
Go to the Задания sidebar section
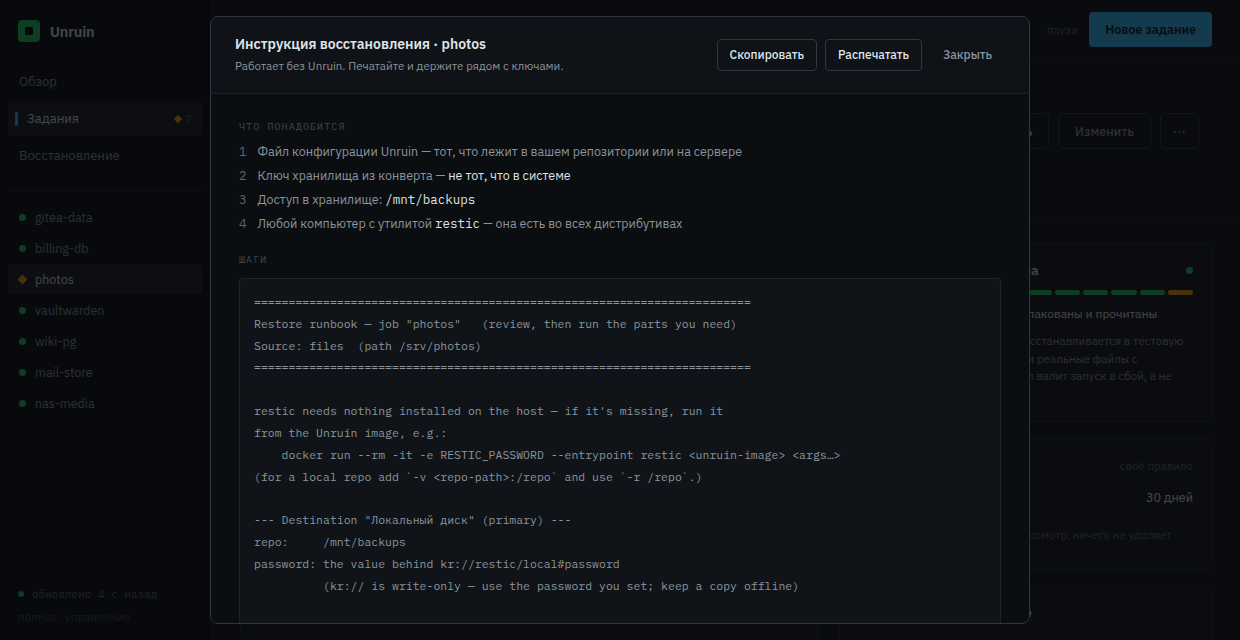pyautogui.click(x=105, y=118)
